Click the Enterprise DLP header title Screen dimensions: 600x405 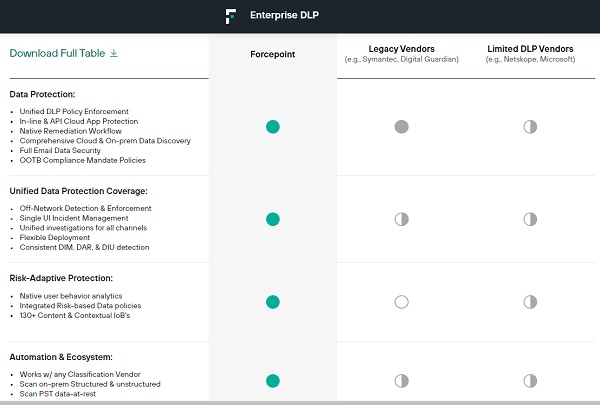point(284,15)
